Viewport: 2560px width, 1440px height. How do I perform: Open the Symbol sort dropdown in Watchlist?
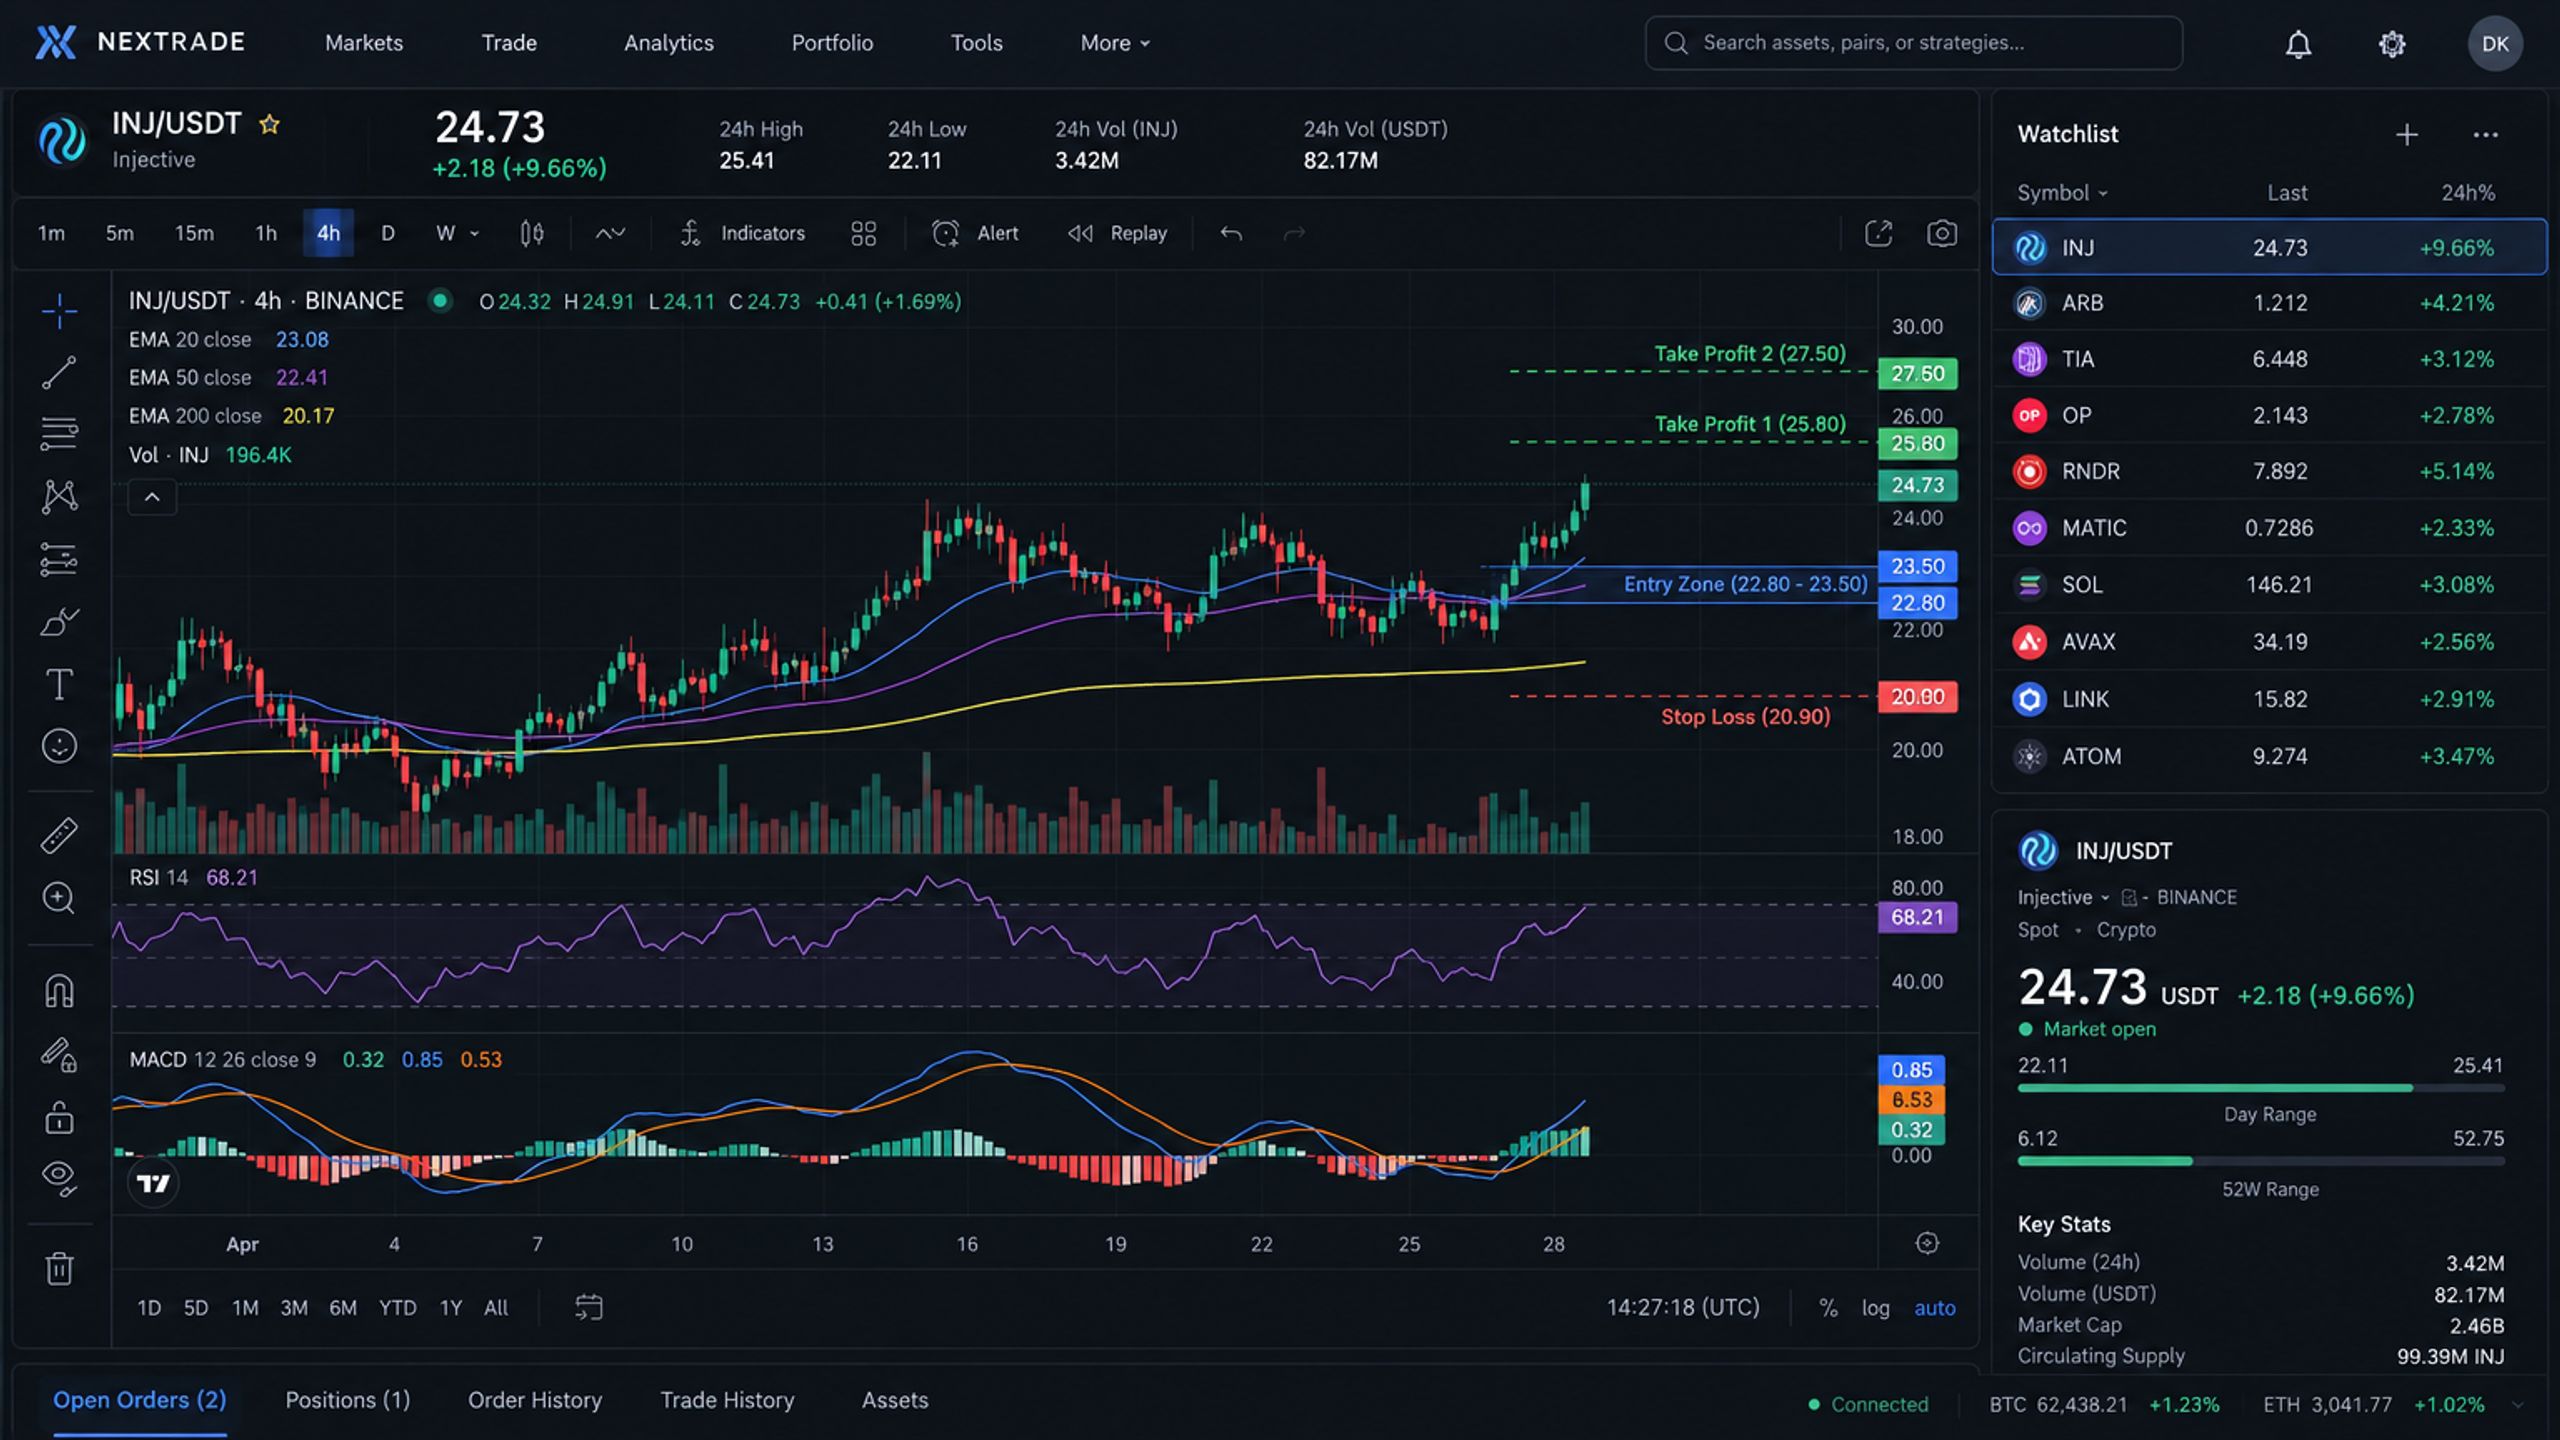[2061, 193]
